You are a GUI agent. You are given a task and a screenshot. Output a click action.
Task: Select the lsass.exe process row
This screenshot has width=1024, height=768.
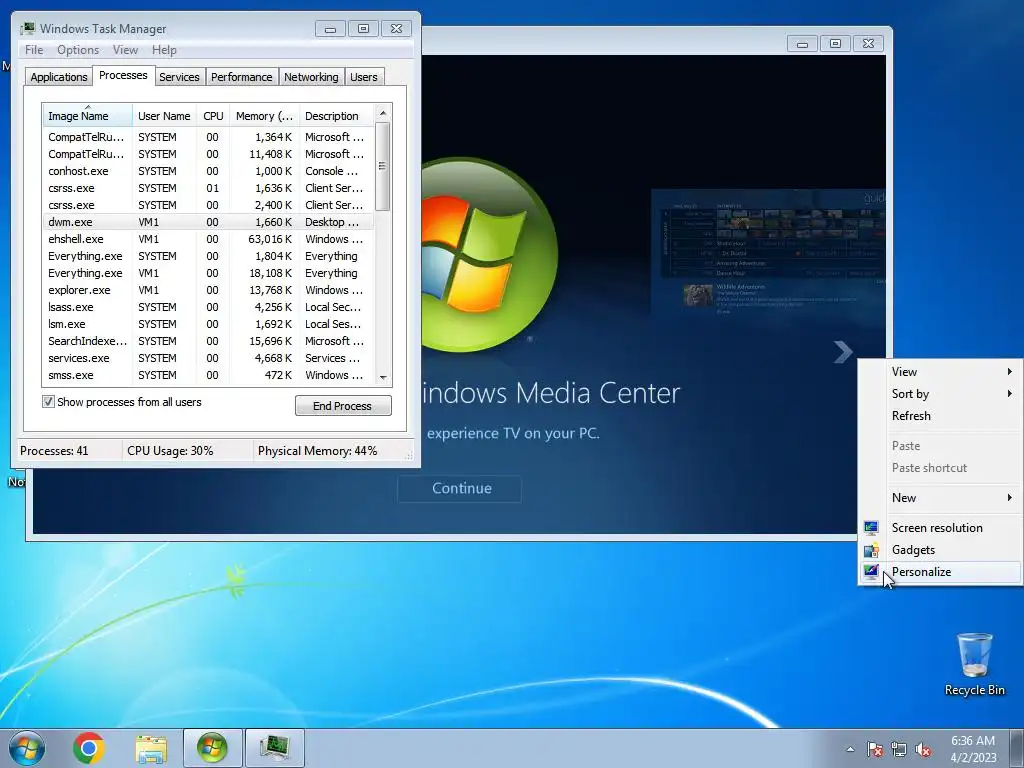[208, 307]
